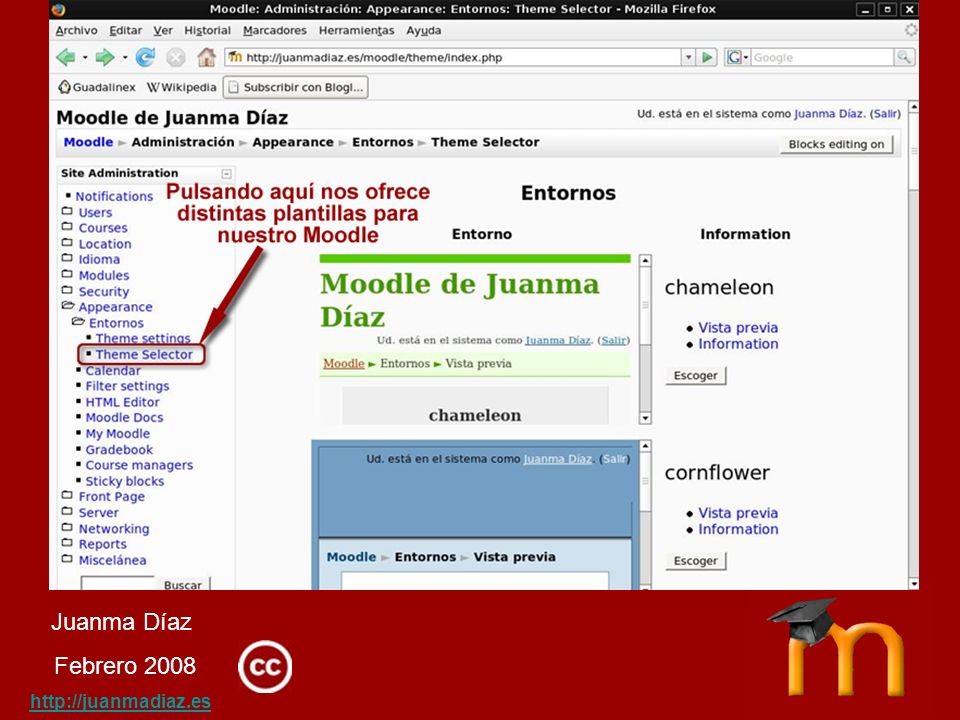This screenshot has width=960, height=720.
Task: Open the Ayuda menu
Action: coord(424,31)
